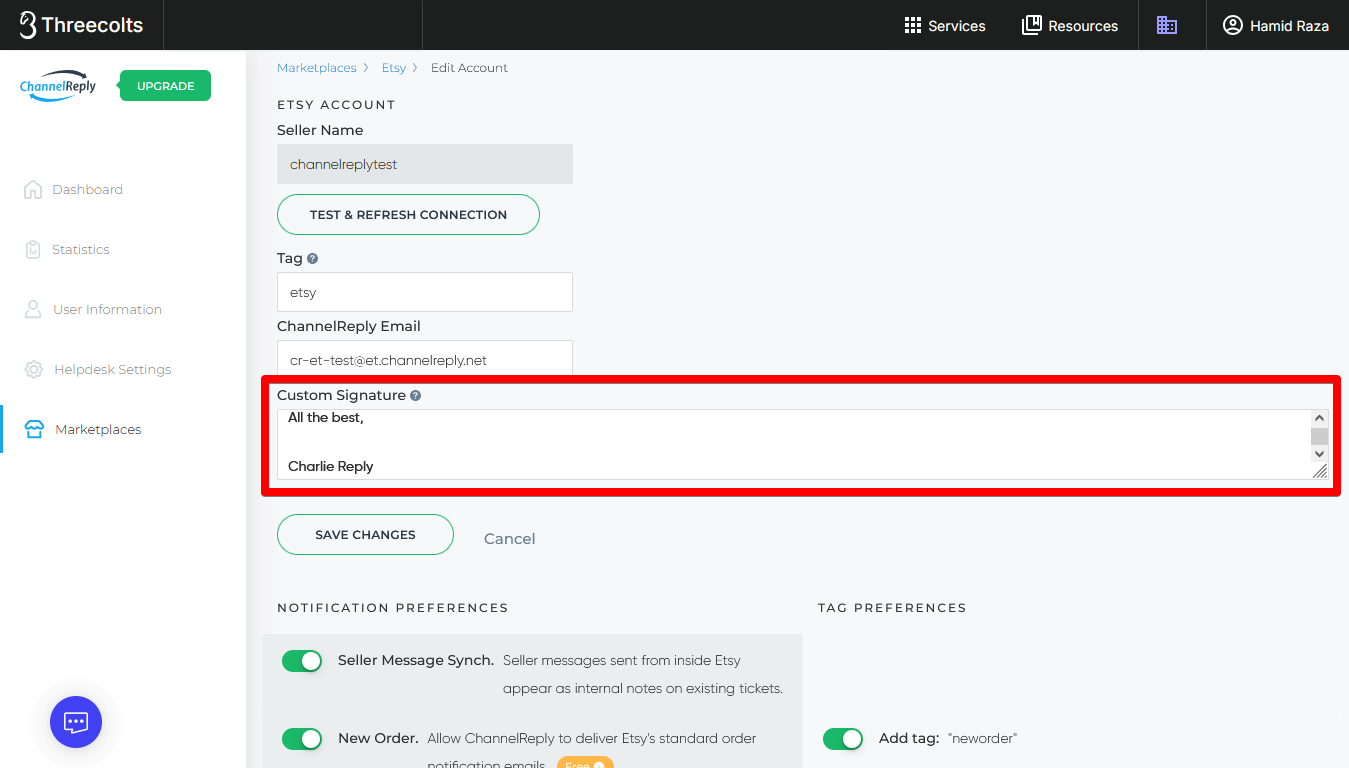Follow the Etsy breadcrumb link
This screenshot has width=1349, height=768.
(394, 68)
